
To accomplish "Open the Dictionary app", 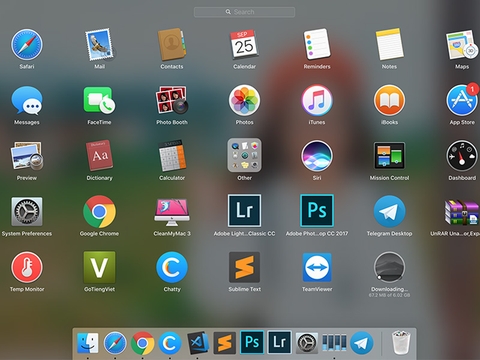I will pyautogui.click(x=99, y=156).
